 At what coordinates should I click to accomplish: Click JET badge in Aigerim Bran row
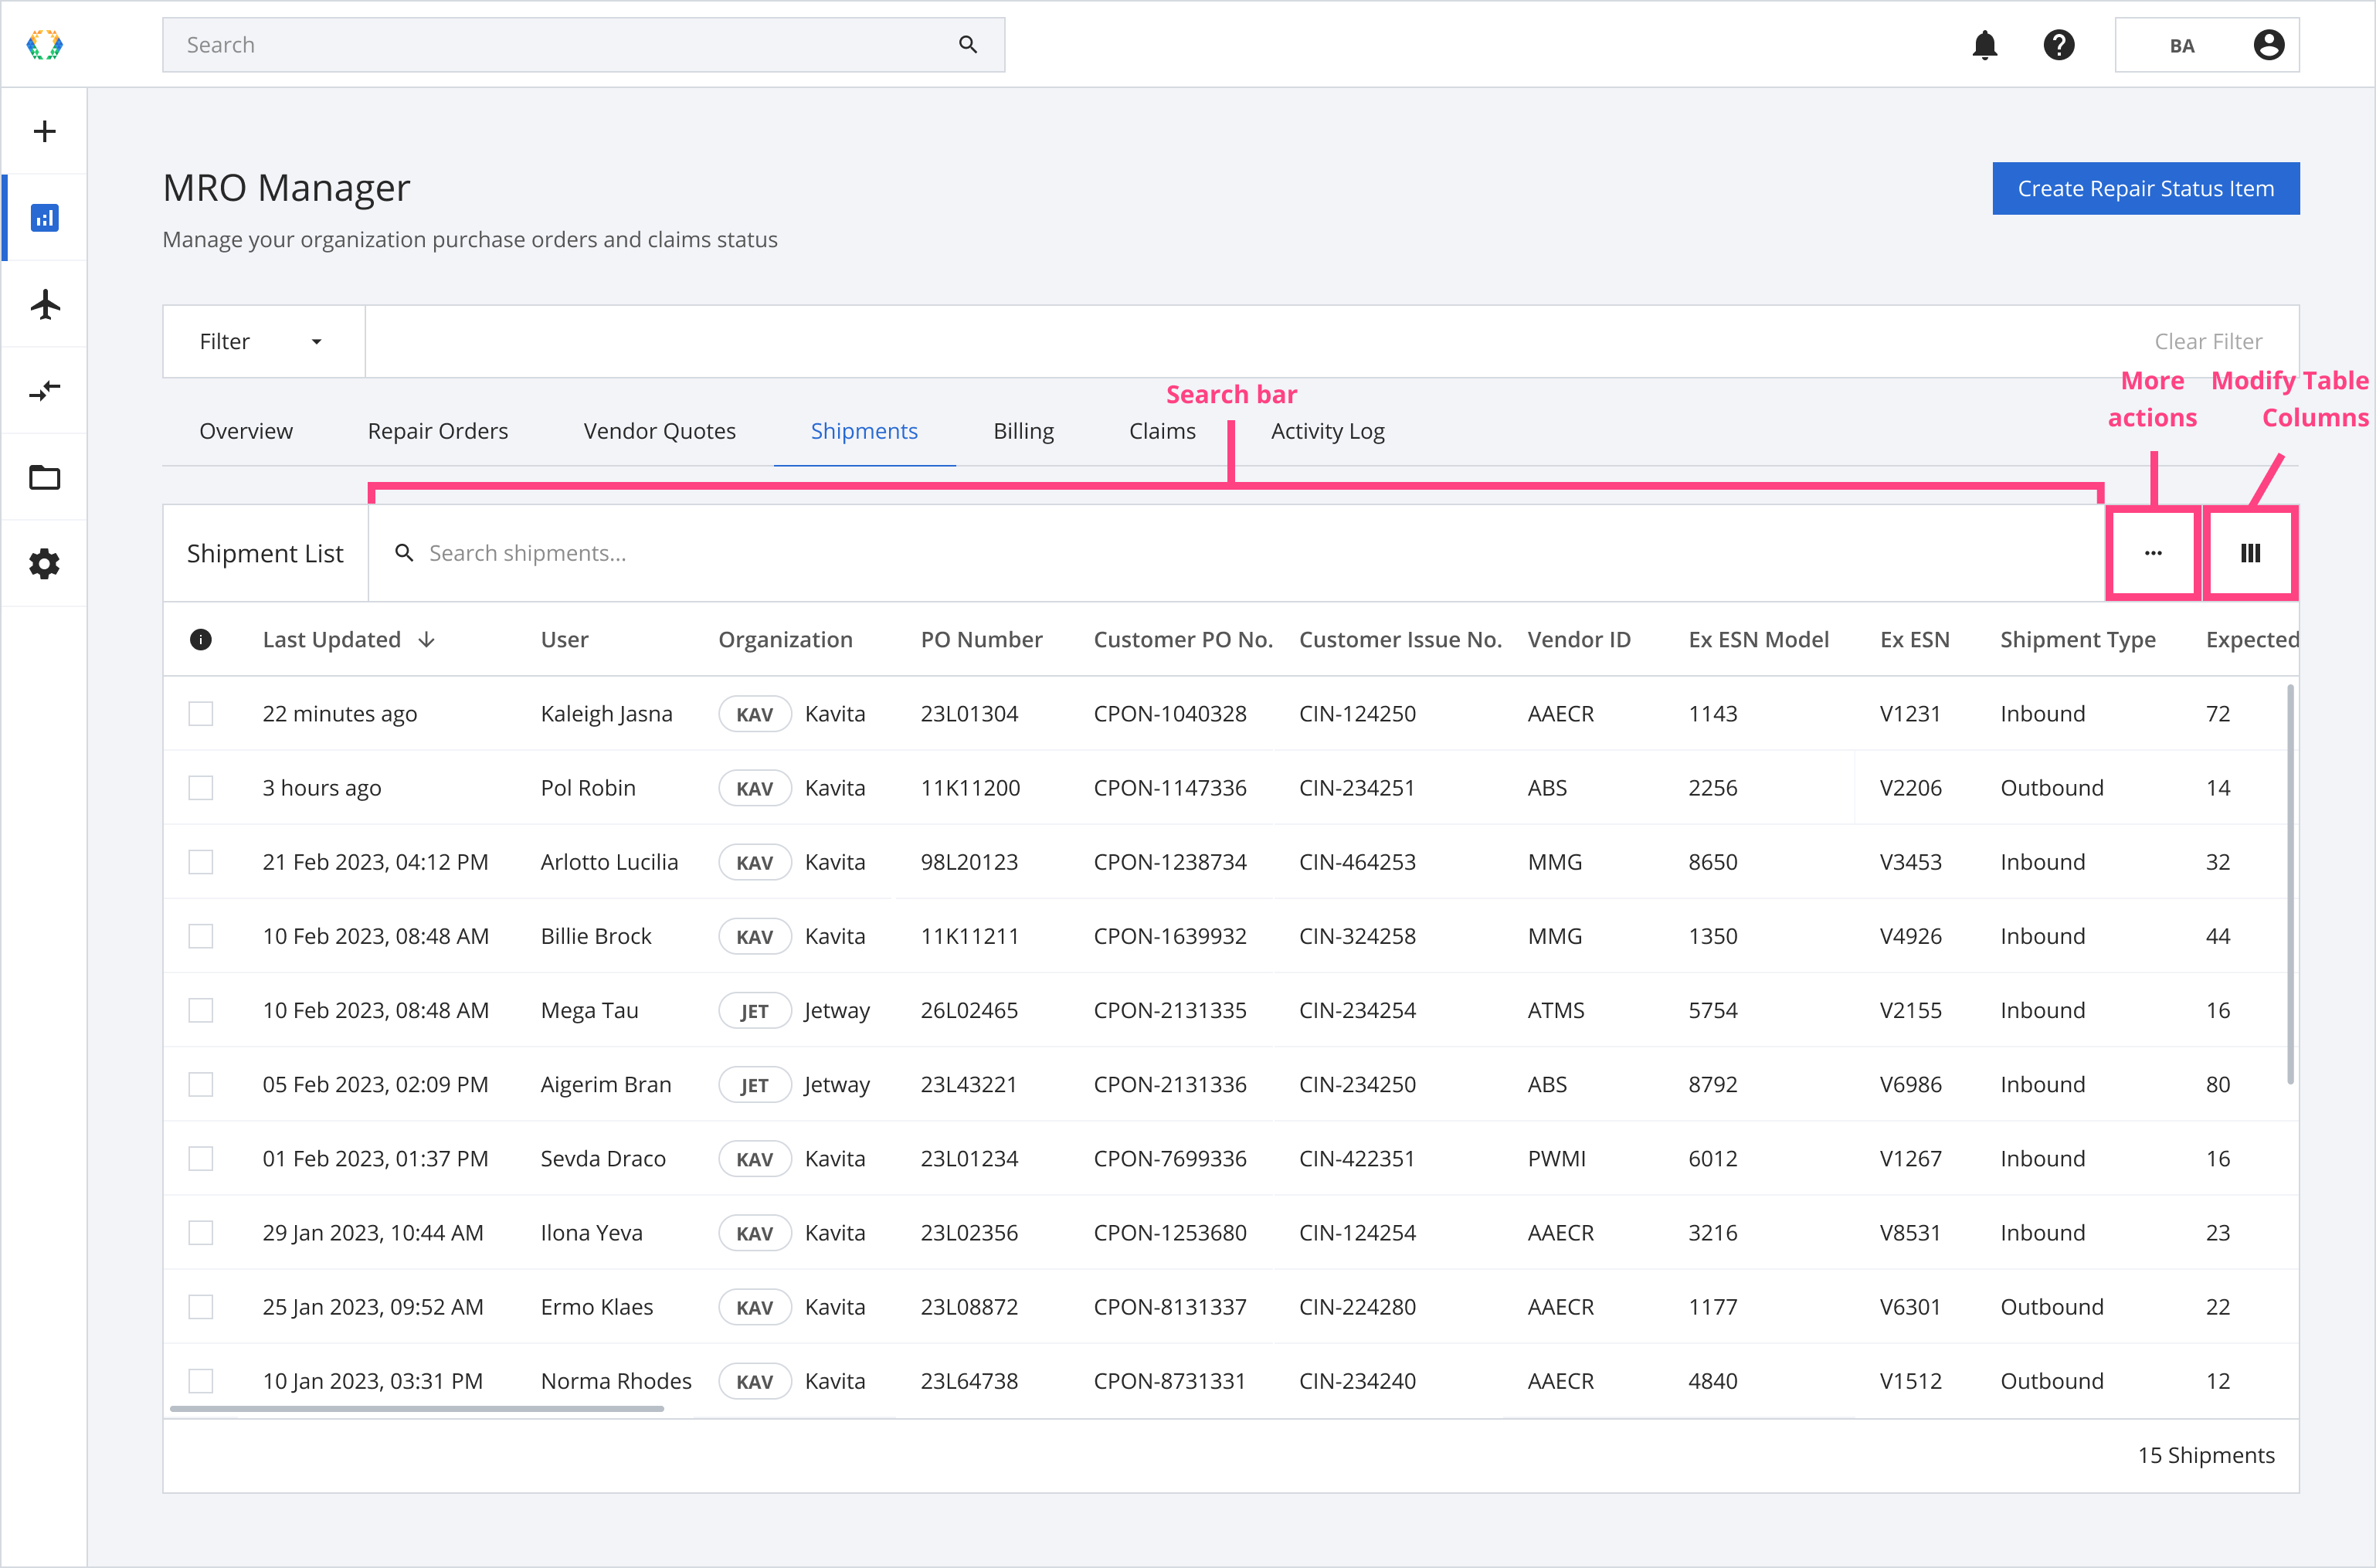(755, 1085)
